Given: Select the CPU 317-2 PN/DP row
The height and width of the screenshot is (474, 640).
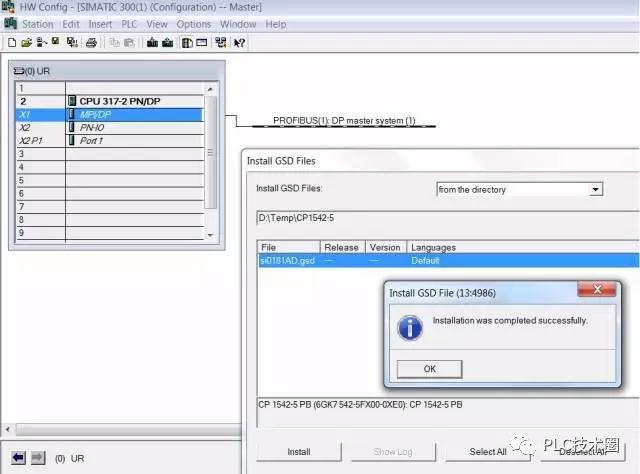Looking at the screenshot, I should (110, 101).
